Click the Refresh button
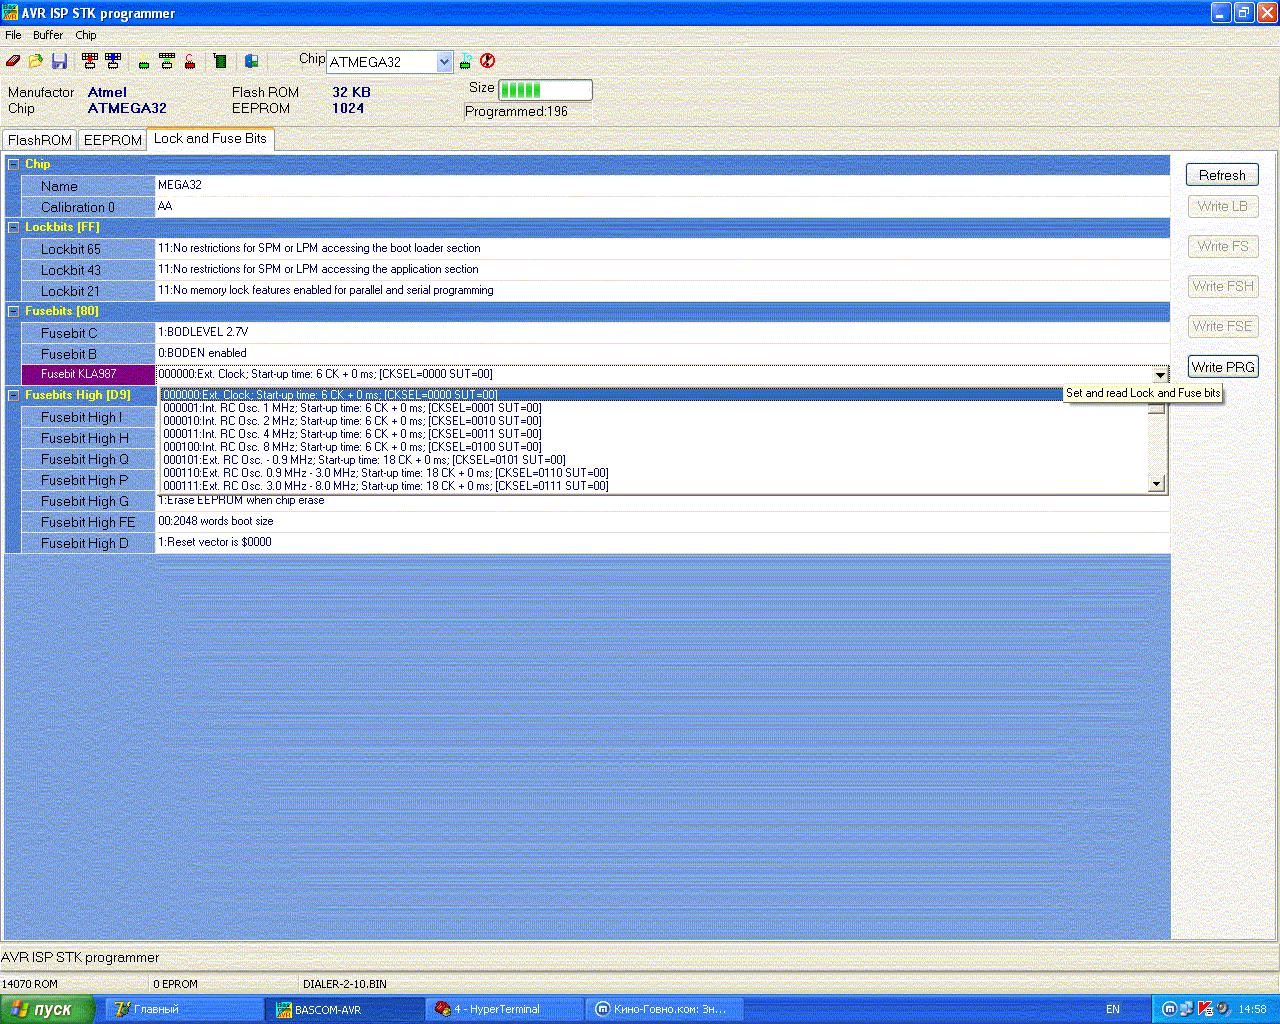The image size is (1280, 1024). coord(1222,175)
